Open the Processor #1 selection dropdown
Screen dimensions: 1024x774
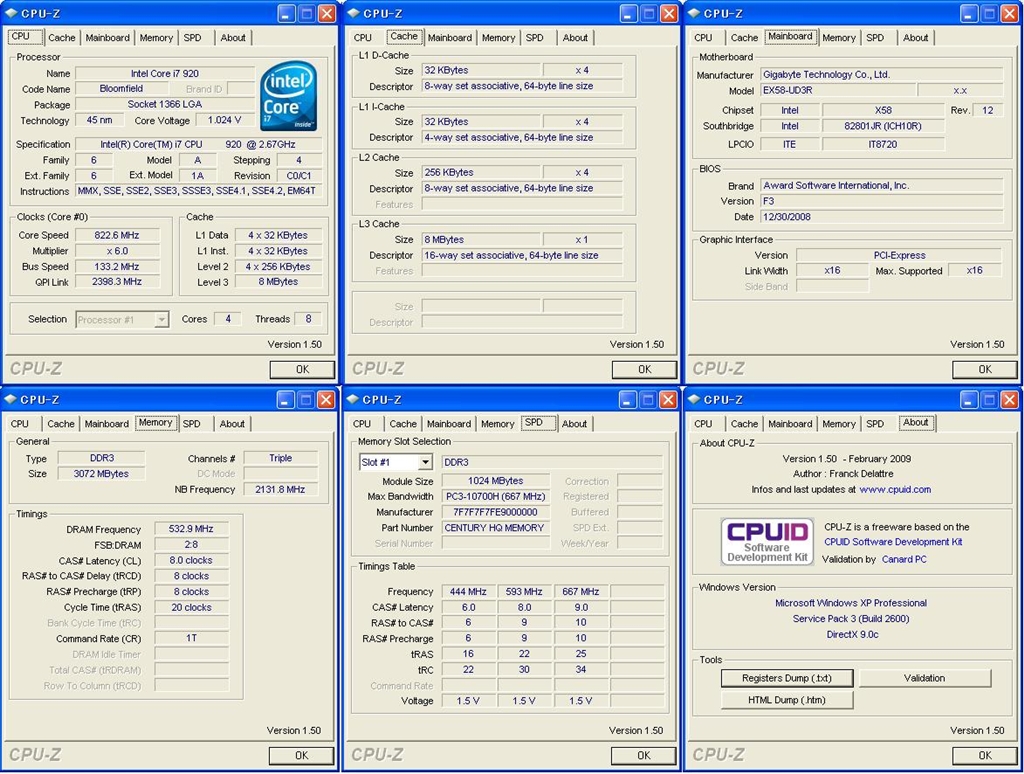[x=161, y=319]
